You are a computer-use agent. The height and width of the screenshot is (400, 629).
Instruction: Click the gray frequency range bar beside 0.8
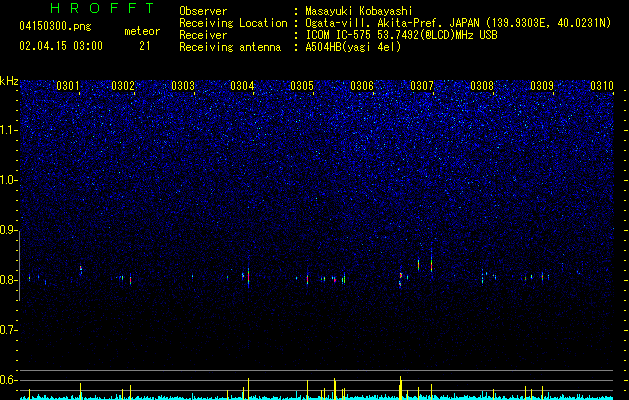[20, 268]
